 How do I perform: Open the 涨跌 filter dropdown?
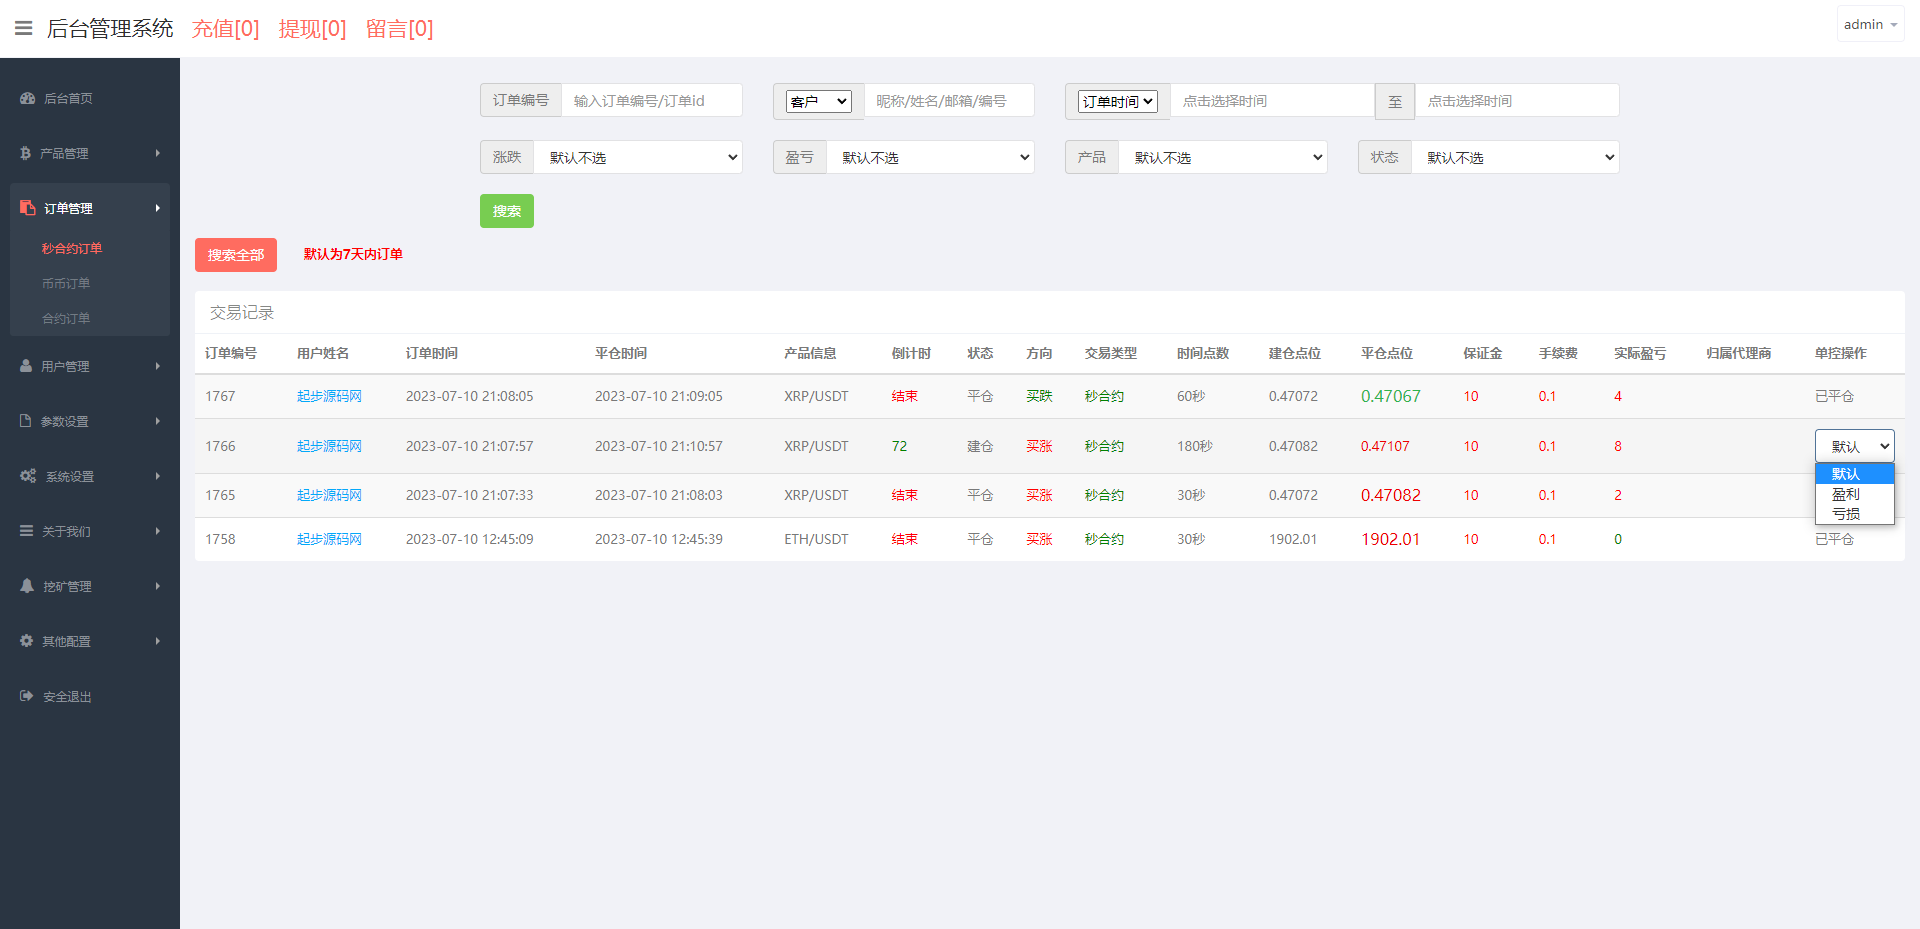coord(638,157)
